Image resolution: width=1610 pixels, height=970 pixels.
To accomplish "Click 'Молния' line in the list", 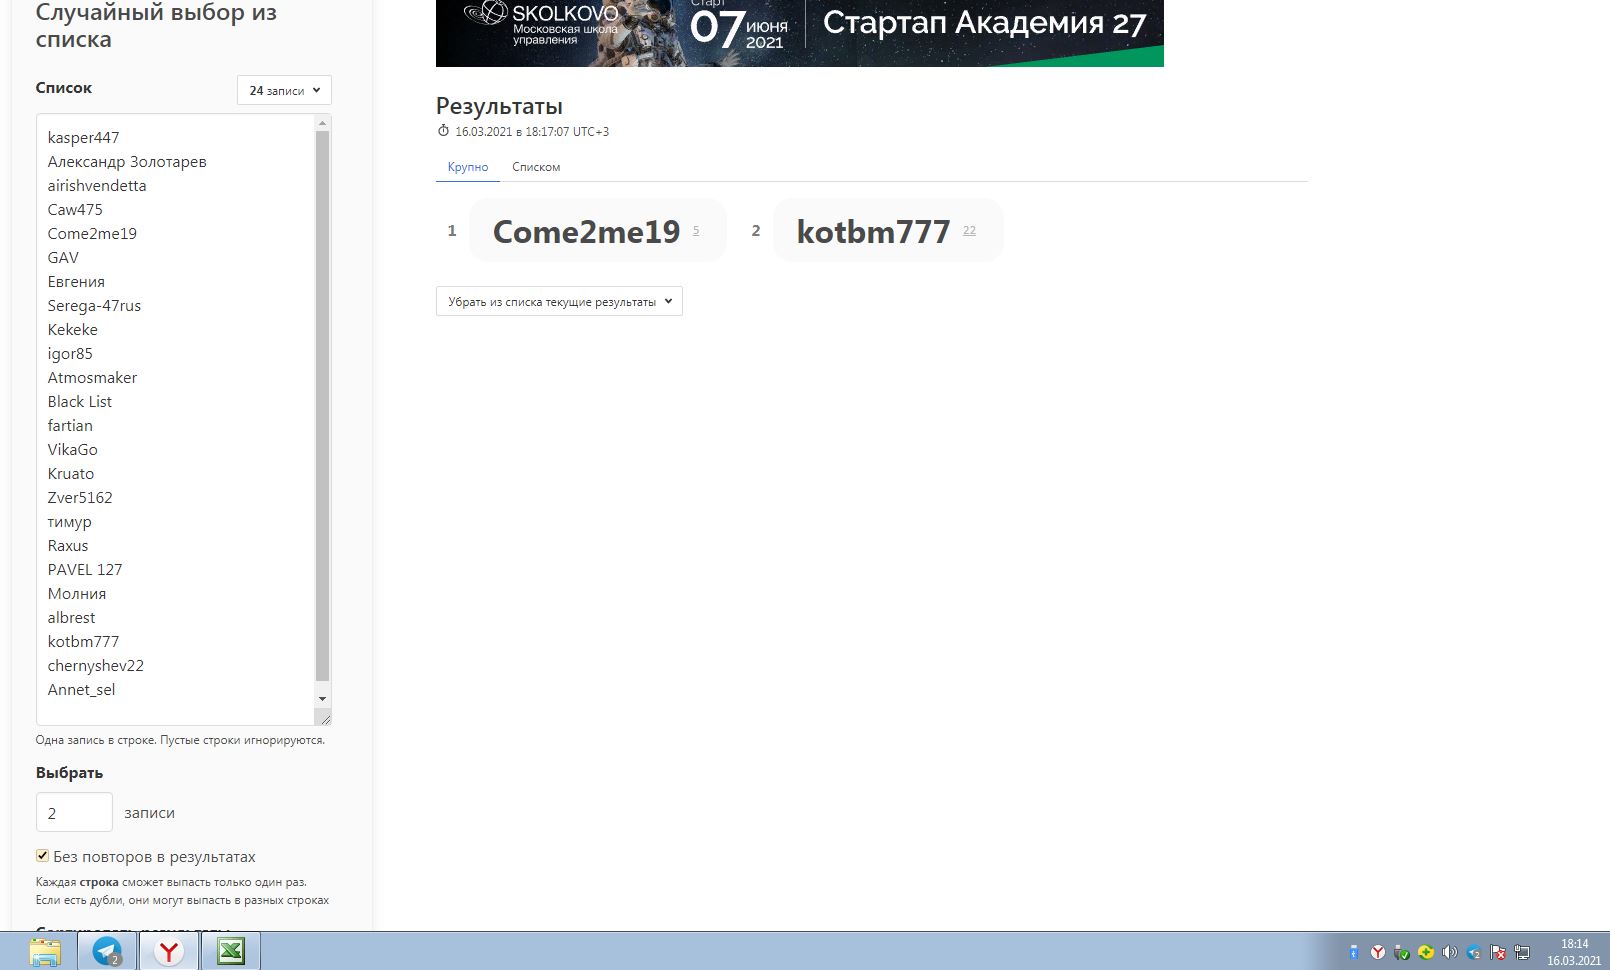I will (77, 594).
